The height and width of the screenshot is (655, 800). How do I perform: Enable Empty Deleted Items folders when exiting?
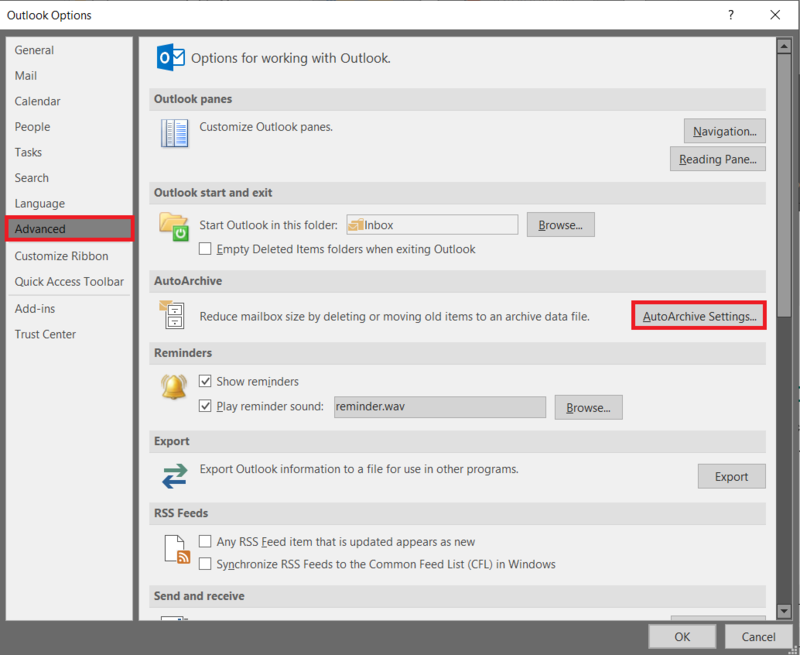point(206,249)
